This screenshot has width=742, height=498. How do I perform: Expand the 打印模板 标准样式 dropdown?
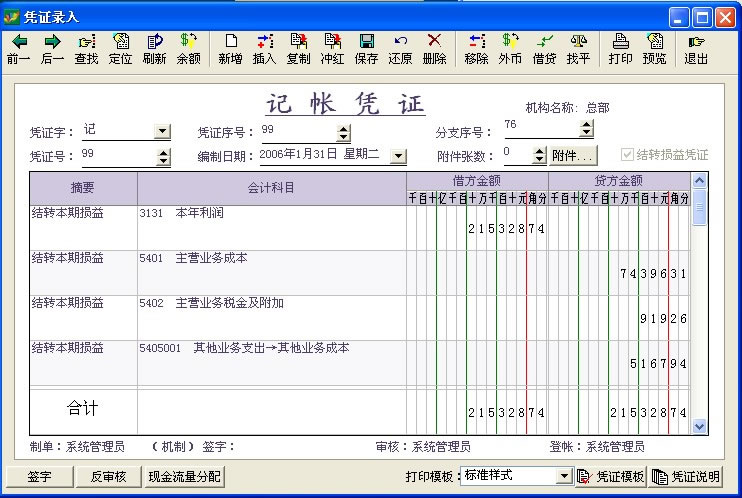564,476
